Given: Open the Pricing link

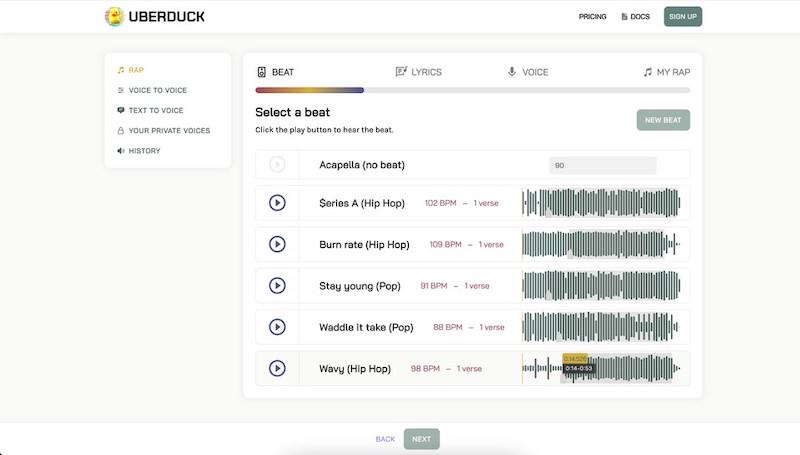Looking at the screenshot, I should click(592, 17).
